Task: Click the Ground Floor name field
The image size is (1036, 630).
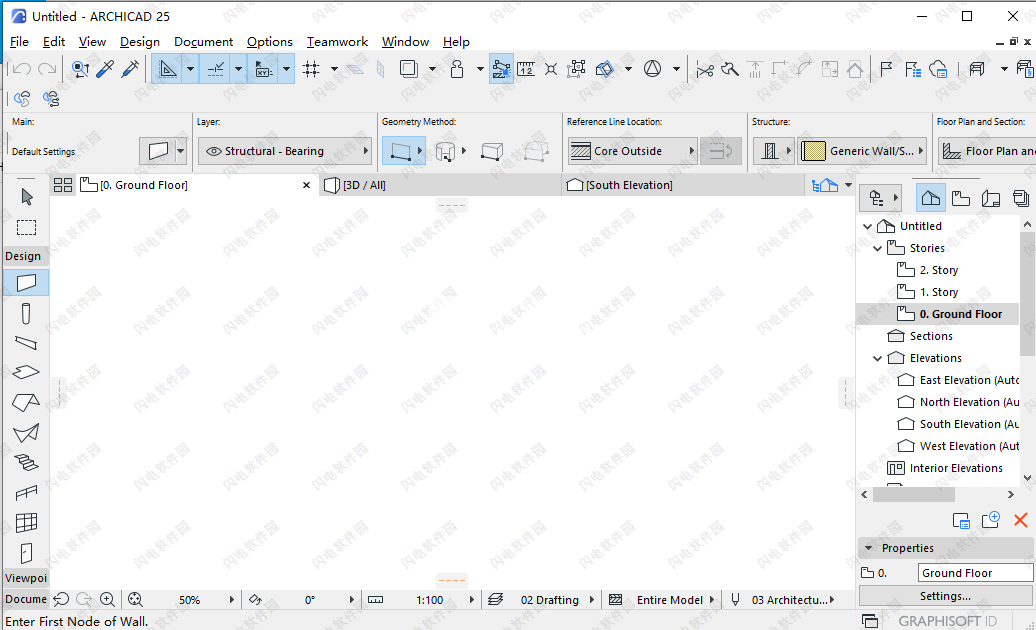Action: point(975,573)
